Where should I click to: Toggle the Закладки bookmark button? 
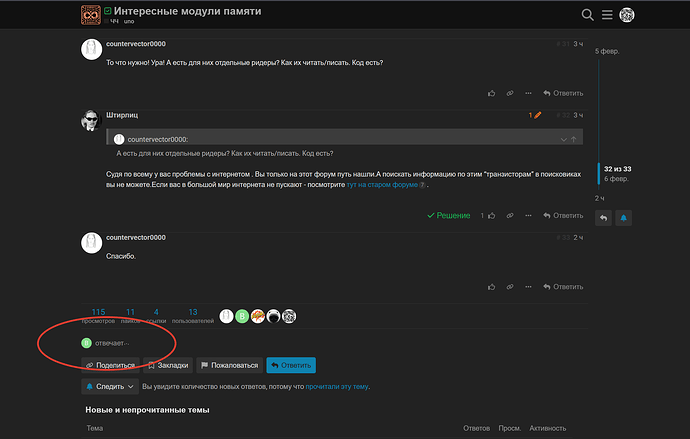[167, 365]
